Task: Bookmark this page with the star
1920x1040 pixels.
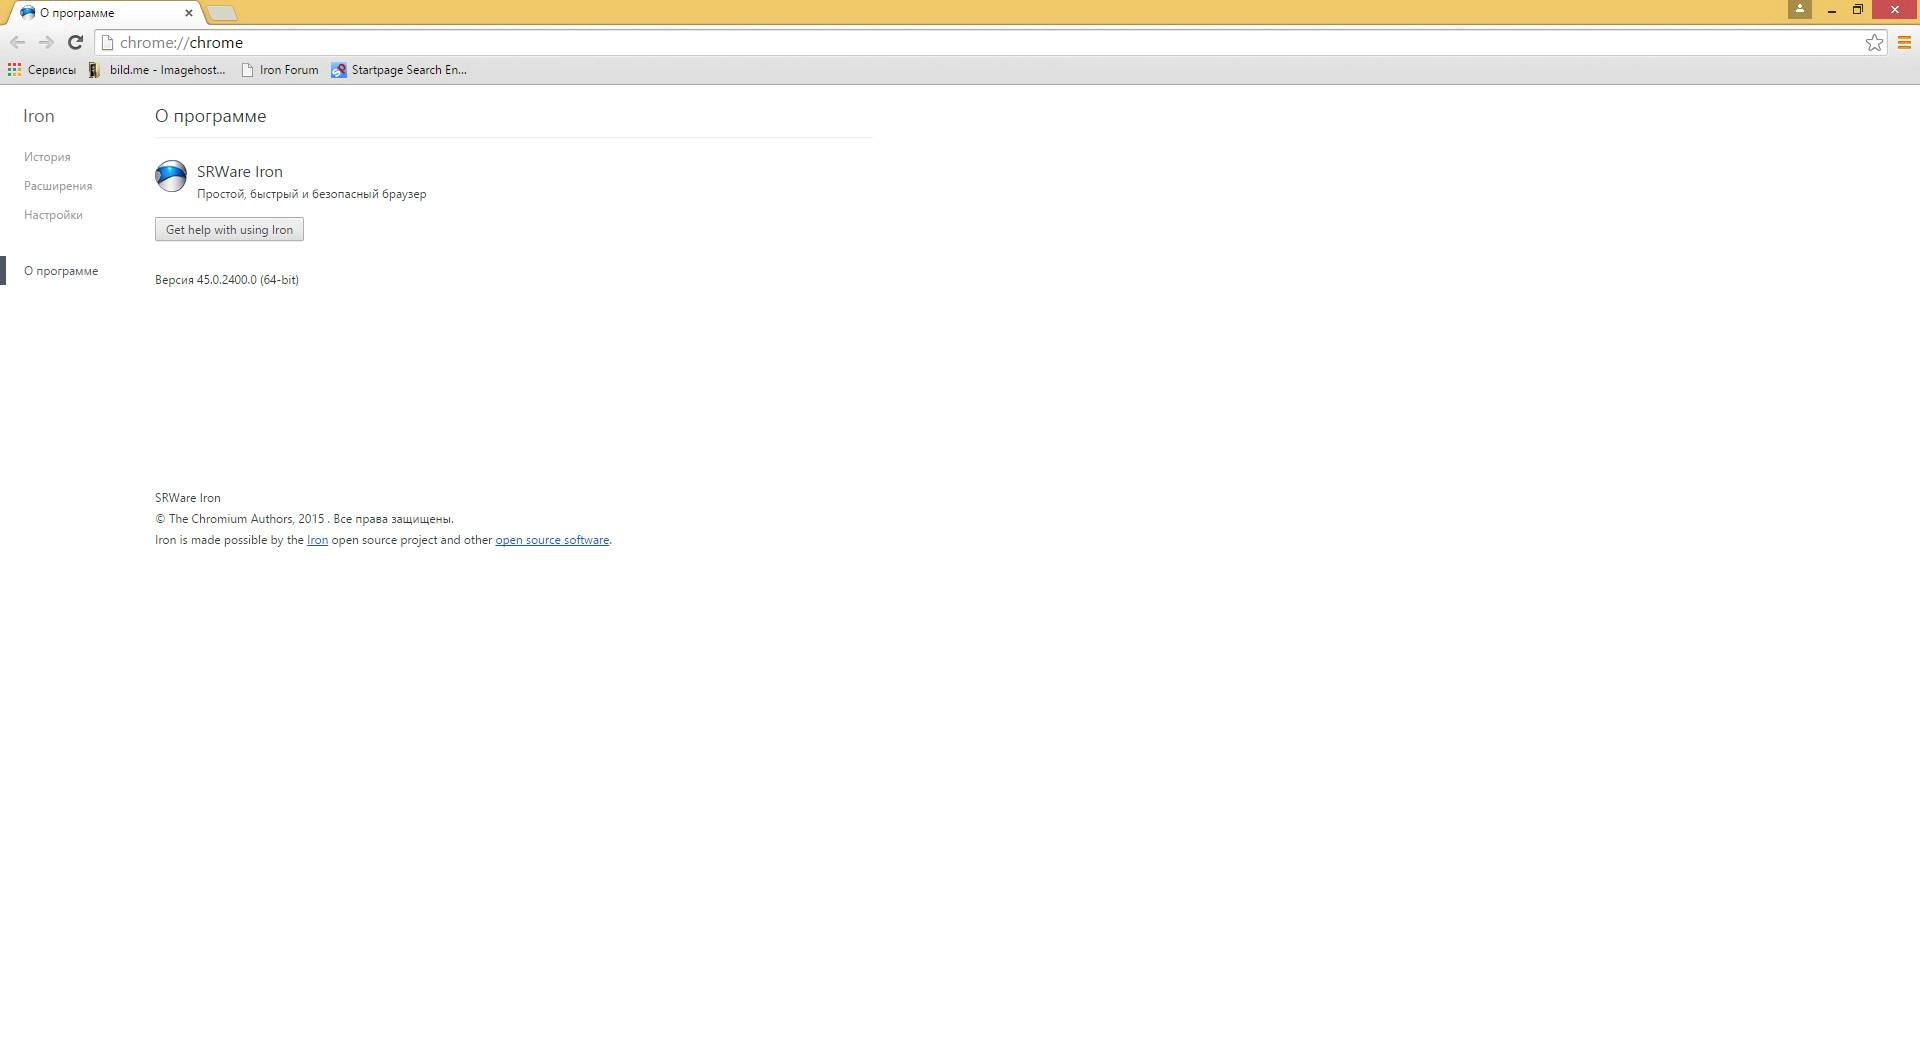Action: point(1874,42)
